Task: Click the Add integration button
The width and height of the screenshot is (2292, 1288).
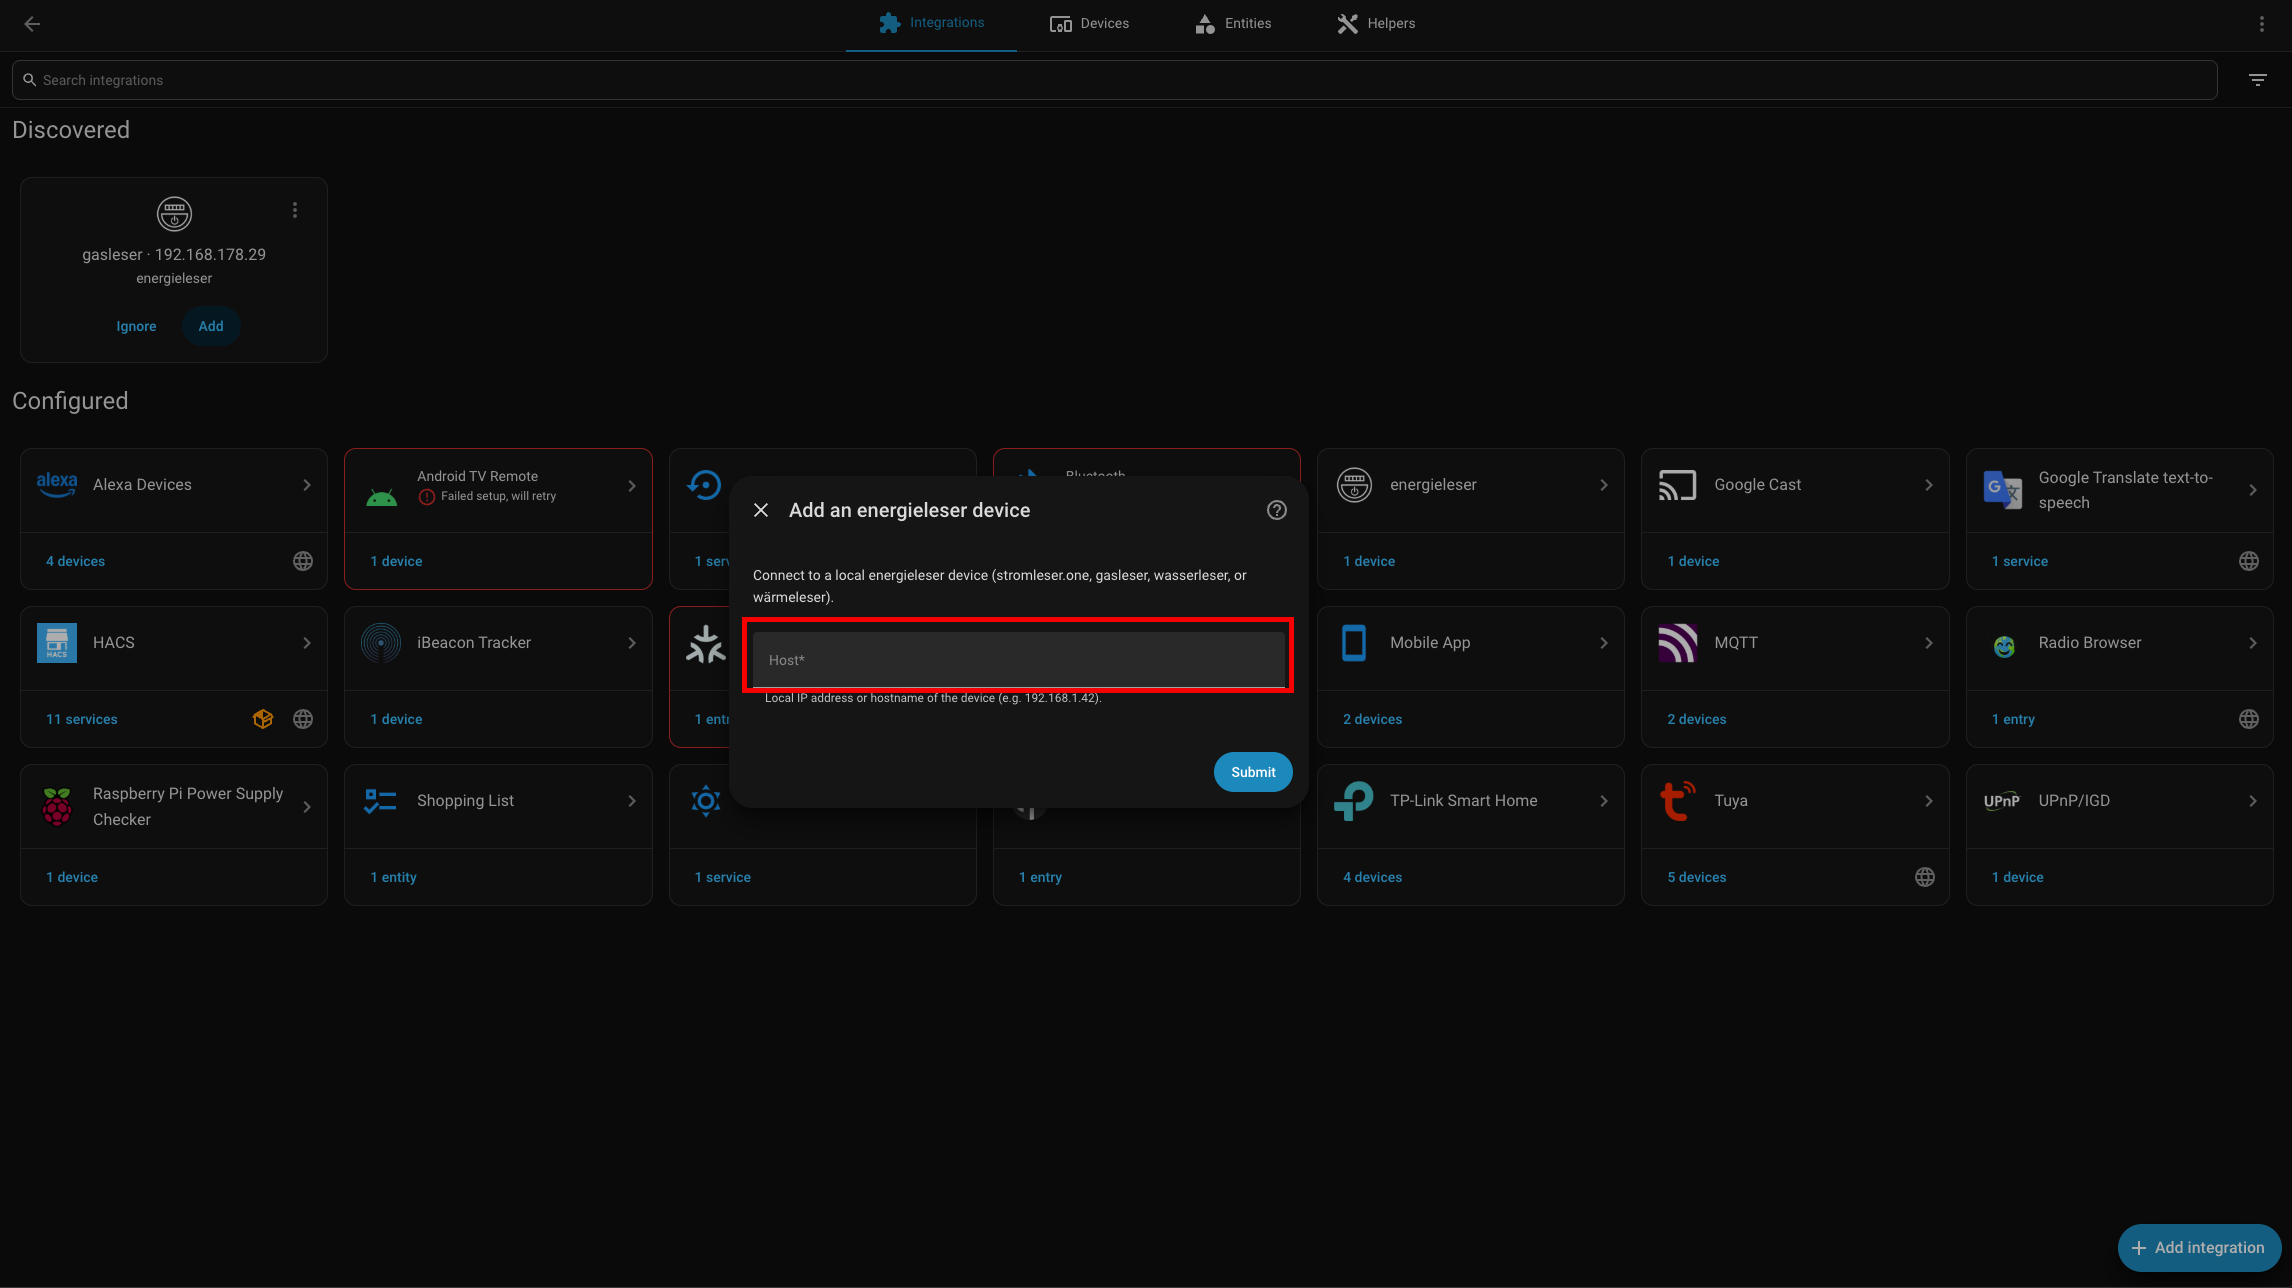Action: pyautogui.click(x=2198, y=1248)
